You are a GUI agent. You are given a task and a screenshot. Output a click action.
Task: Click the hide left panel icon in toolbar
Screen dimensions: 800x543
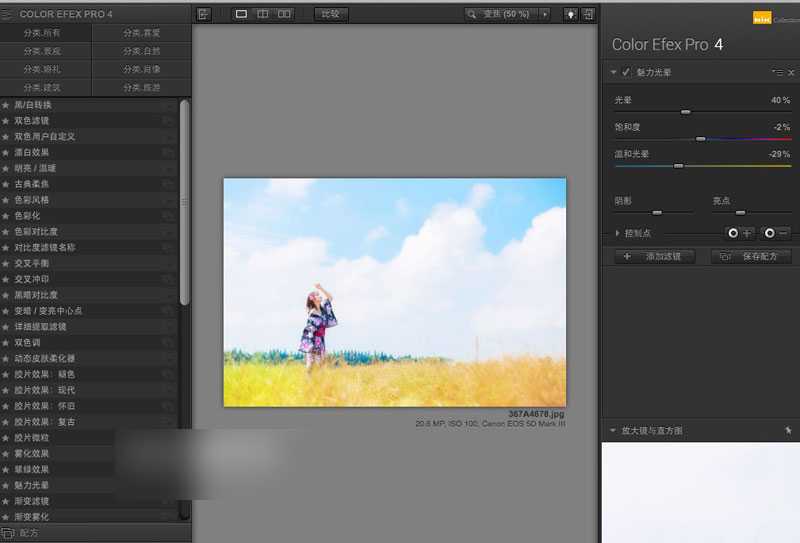click(204, 14)
